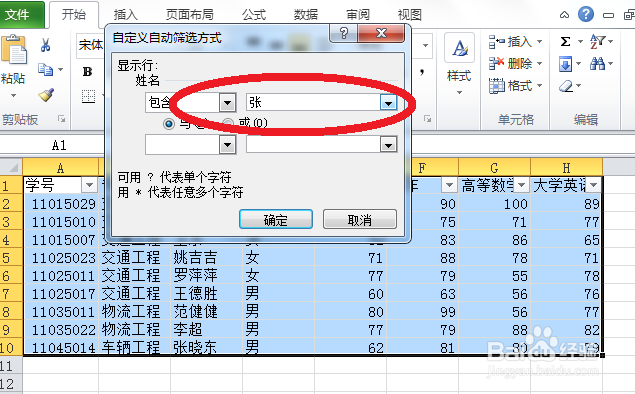Switch to the 公式 tab
Image resolution: width=635 pixels, height=394 pixels.
(254, 15)
